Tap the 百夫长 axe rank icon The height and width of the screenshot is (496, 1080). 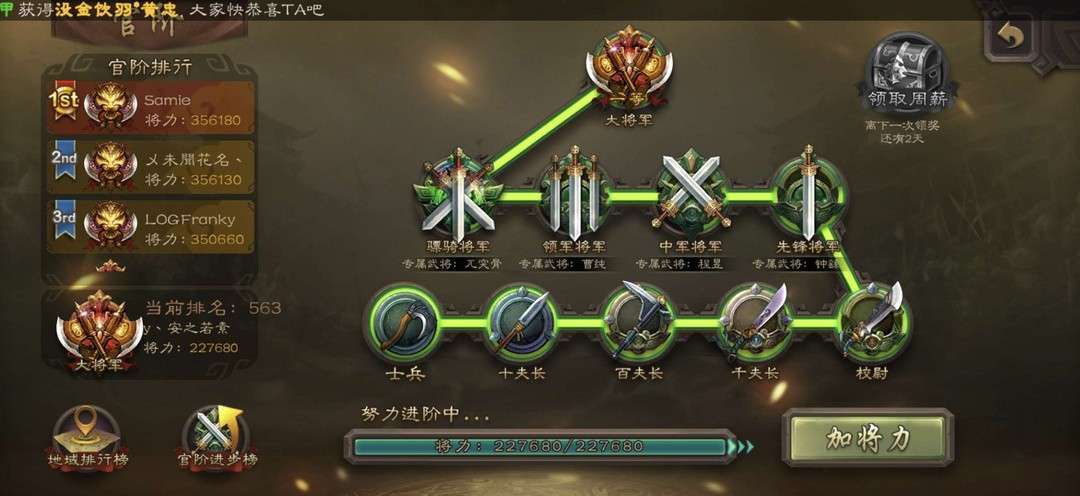(638, 322)
